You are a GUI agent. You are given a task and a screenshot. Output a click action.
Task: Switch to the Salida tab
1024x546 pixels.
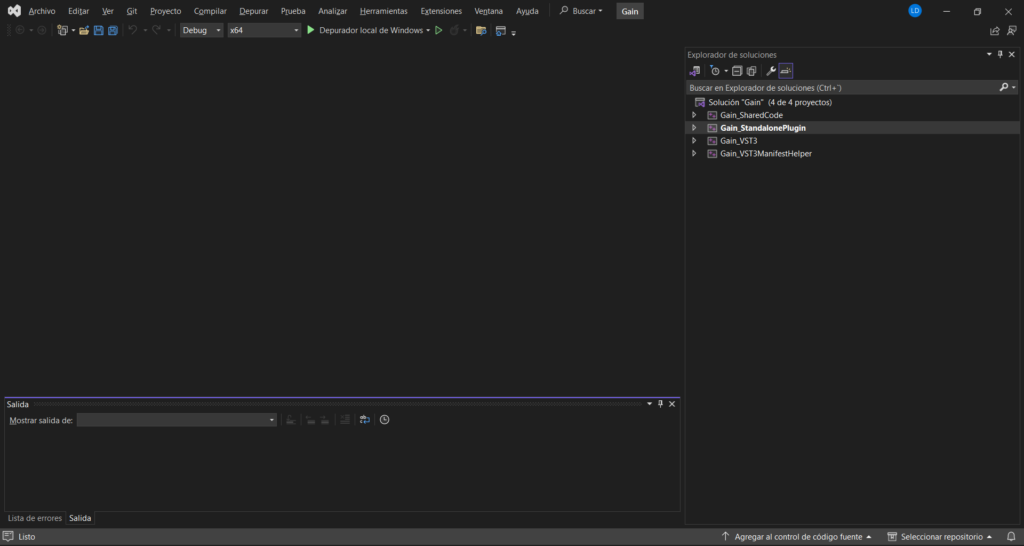80,518
